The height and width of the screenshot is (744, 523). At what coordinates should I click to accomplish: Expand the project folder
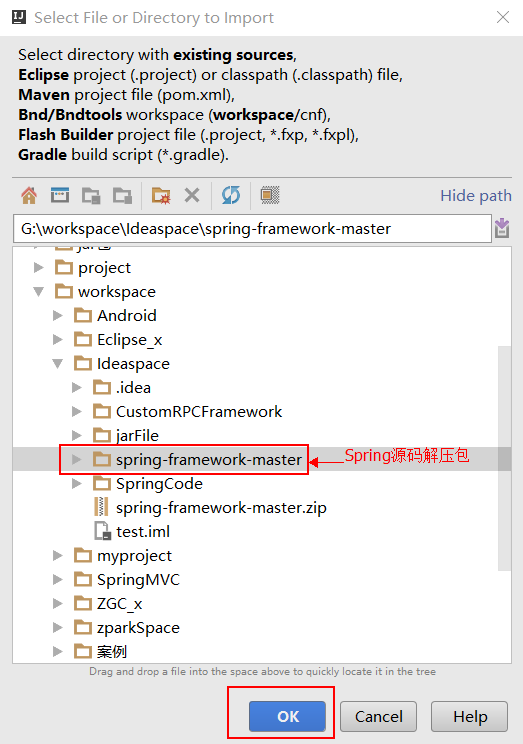(38, 268)
